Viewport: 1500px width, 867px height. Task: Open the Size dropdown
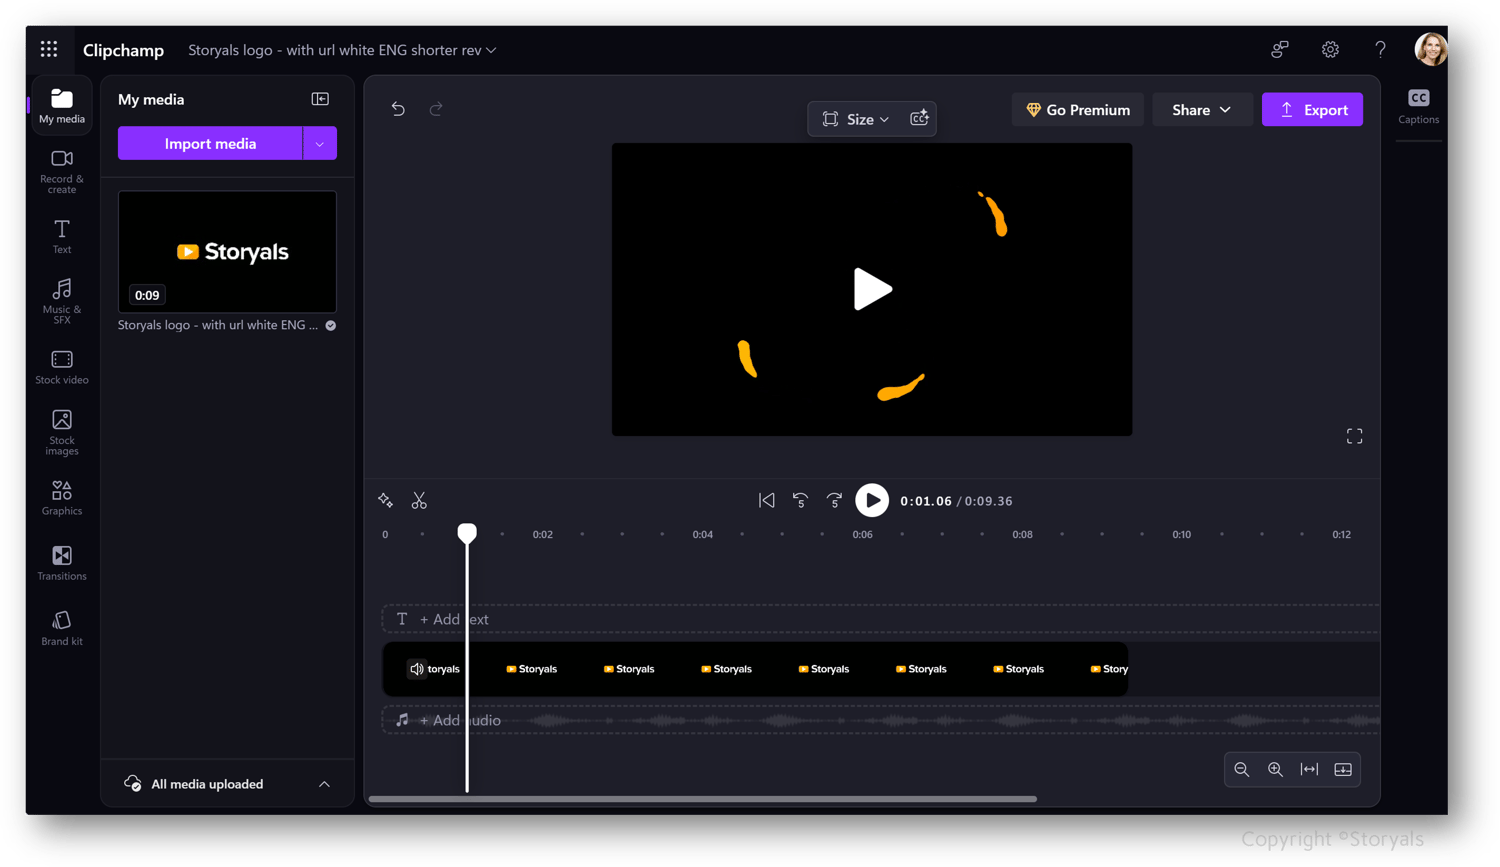861,118
